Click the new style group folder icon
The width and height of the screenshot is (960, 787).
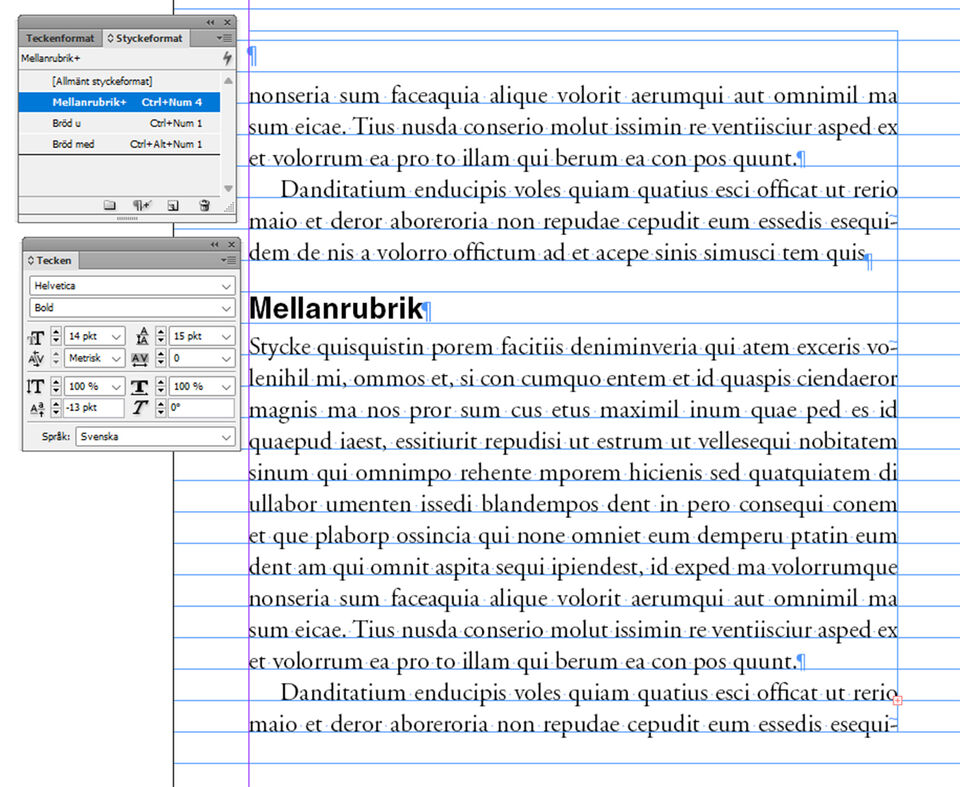pos(110,205)
